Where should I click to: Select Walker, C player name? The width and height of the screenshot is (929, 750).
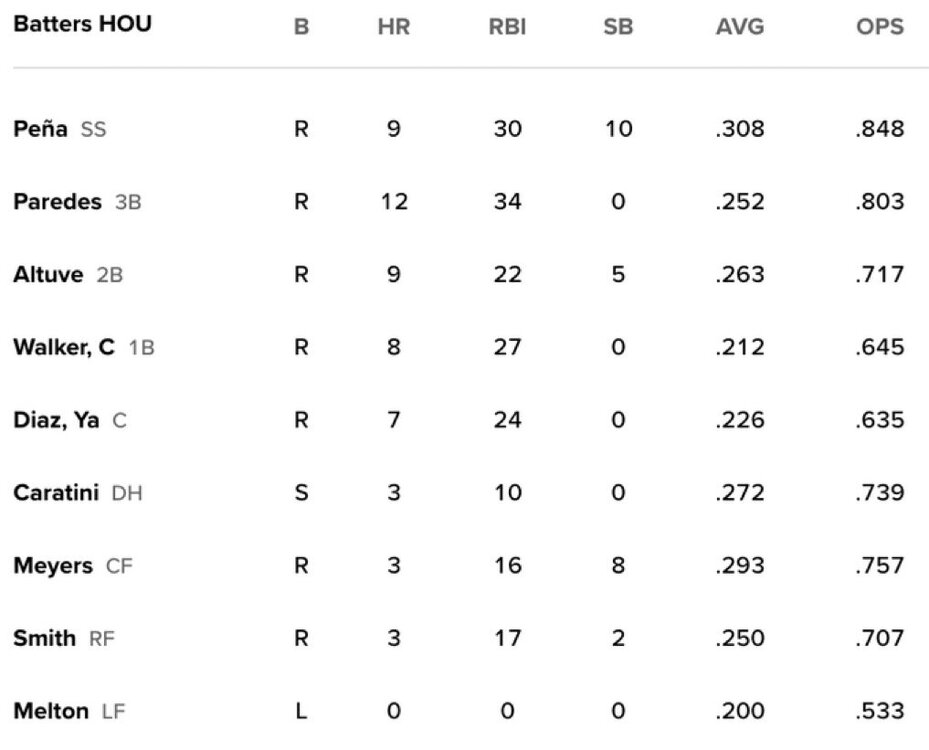click(65, 348)
